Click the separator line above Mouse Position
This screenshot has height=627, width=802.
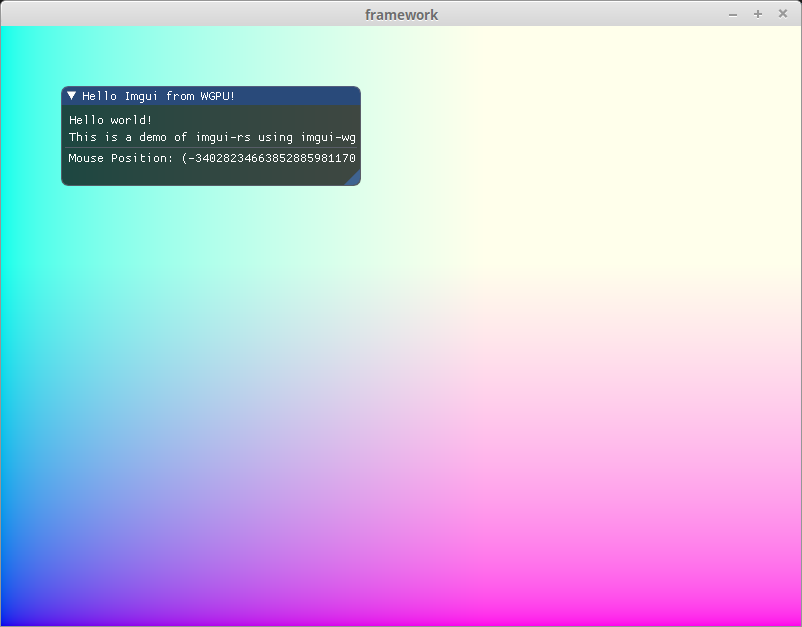[210, 148]
